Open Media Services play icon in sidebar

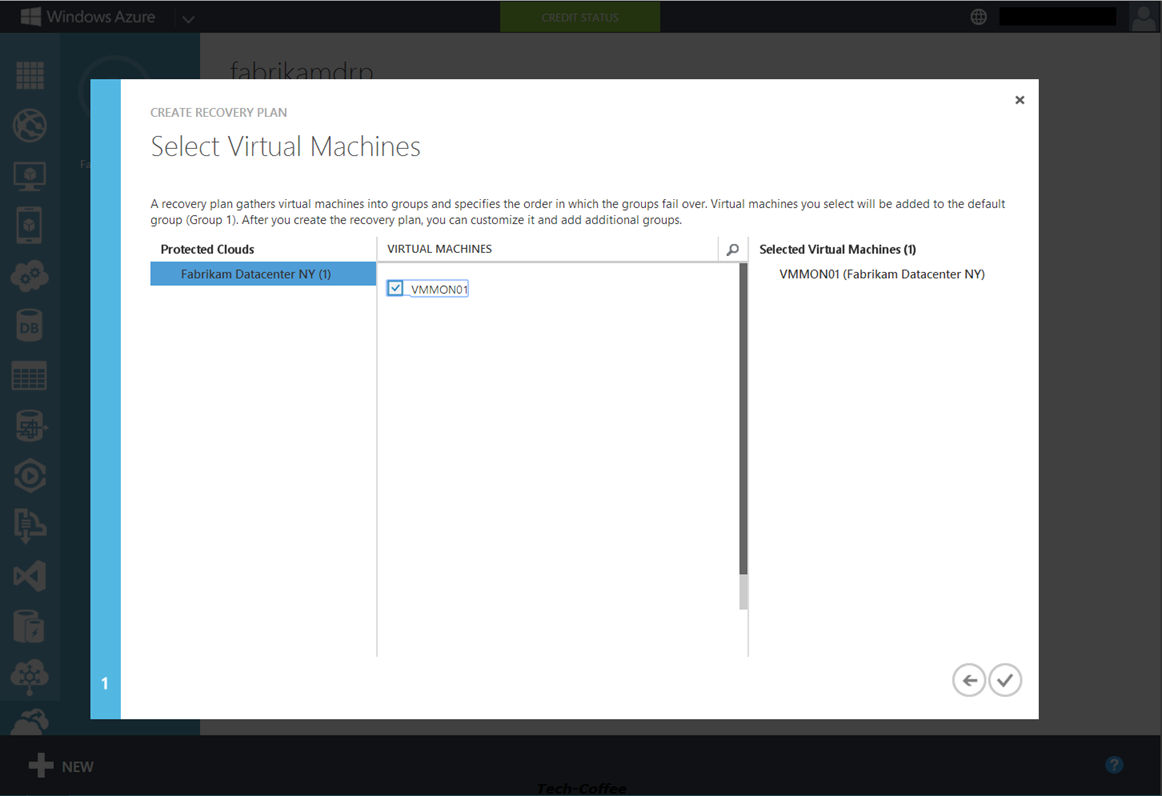(x=30, y=476)
